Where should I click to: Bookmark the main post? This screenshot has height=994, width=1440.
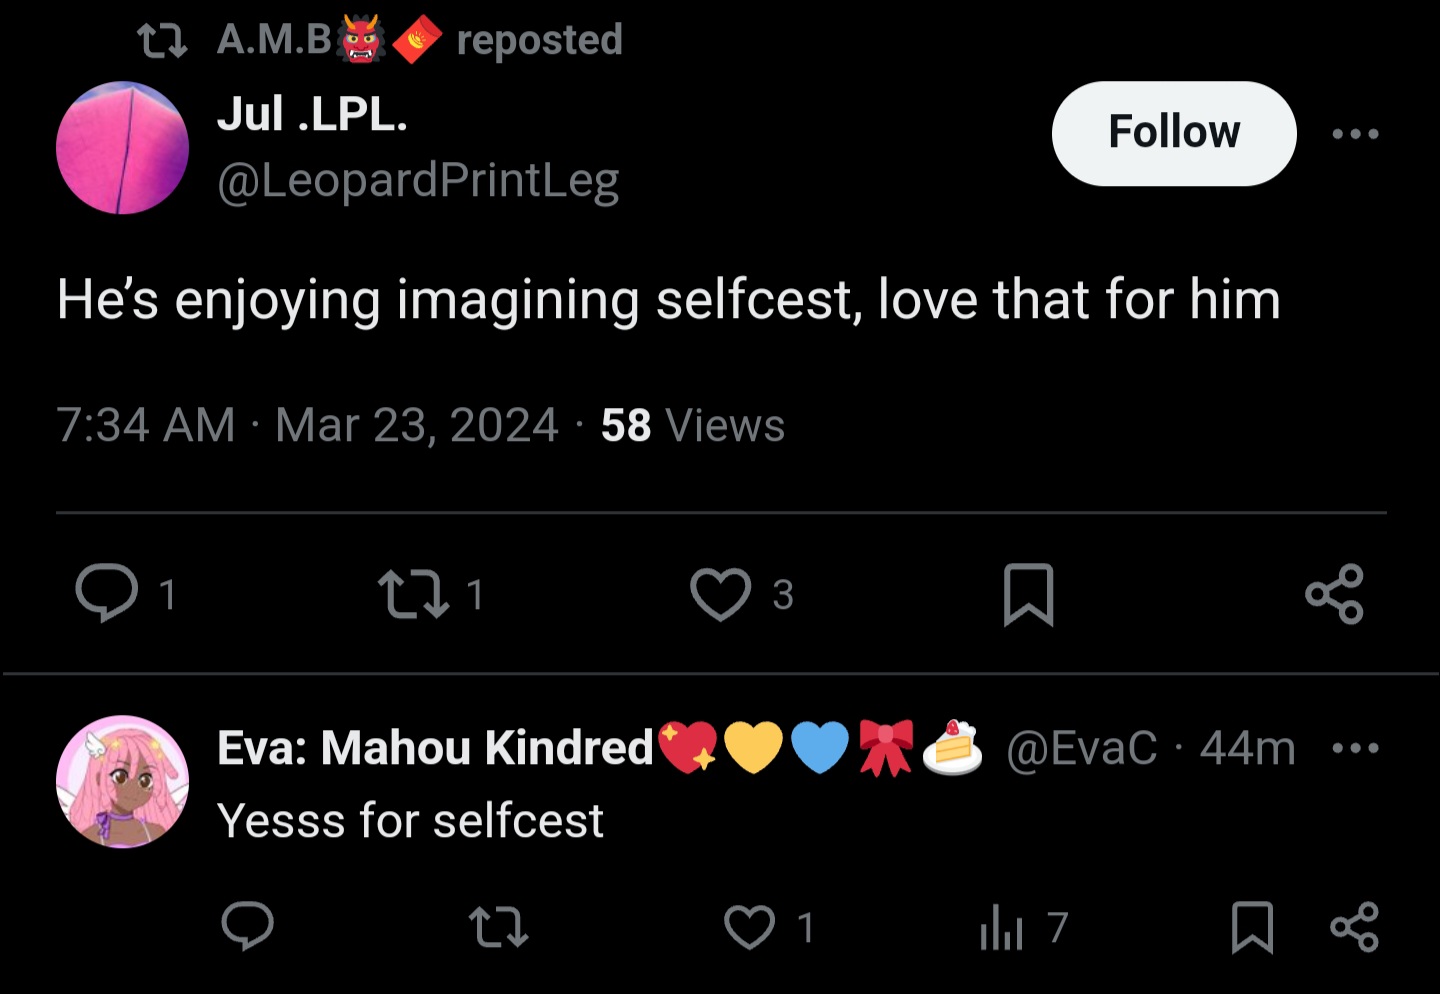[1028, 594]
